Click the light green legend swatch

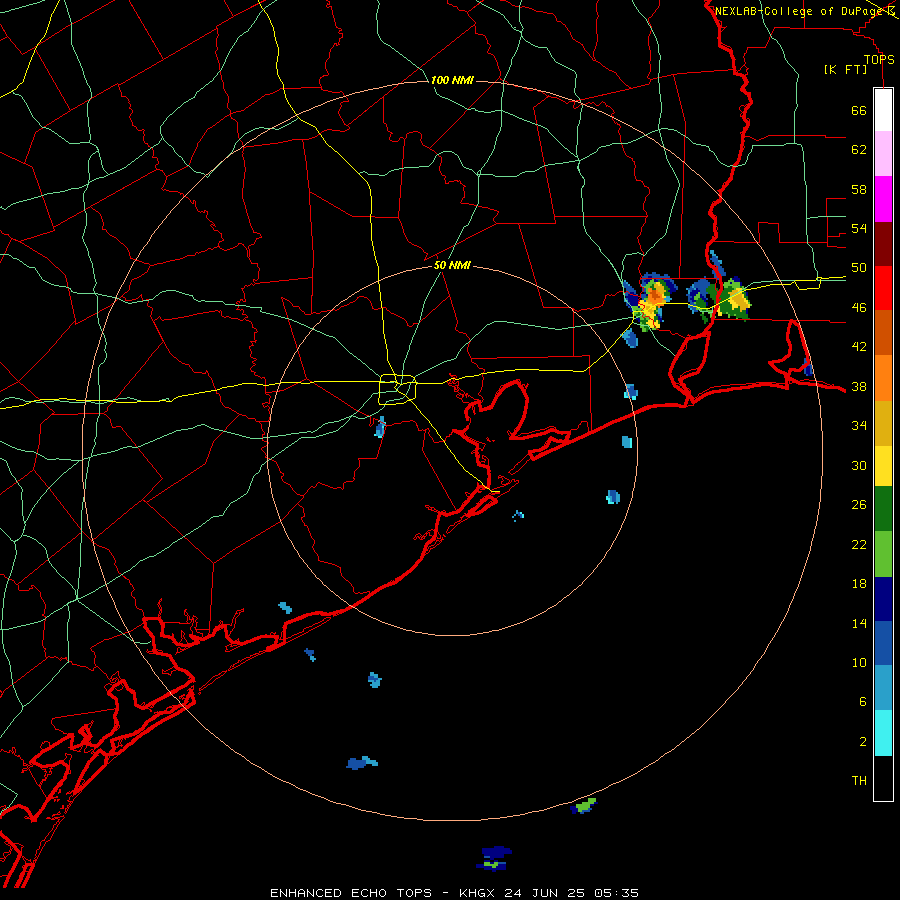[x=883, y=554]
